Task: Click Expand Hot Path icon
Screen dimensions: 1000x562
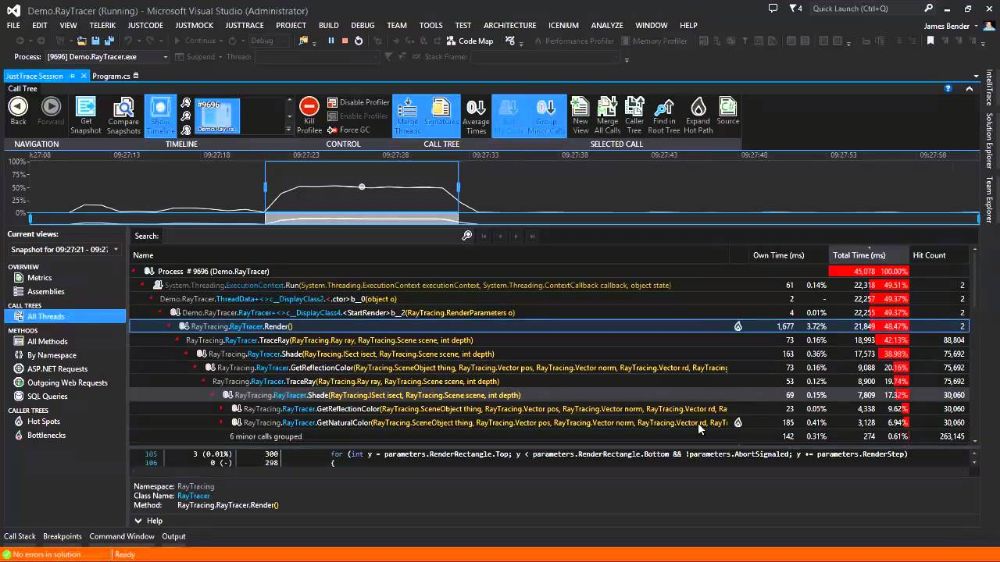Action: pos(698,115)
